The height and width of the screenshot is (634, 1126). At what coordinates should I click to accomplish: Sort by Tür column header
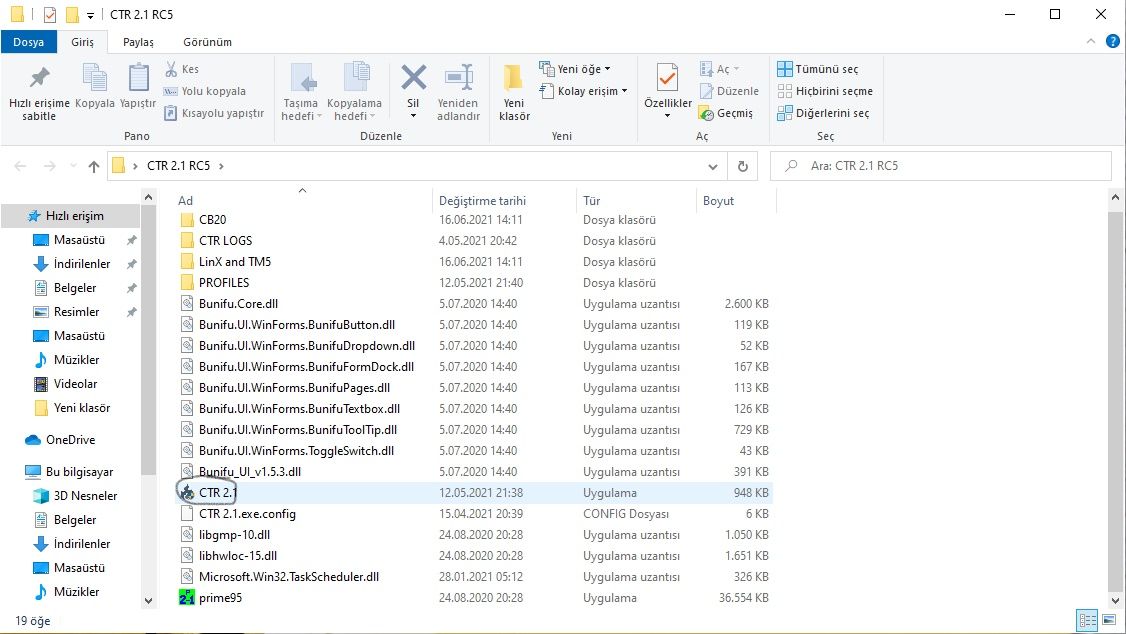[636, 200]
